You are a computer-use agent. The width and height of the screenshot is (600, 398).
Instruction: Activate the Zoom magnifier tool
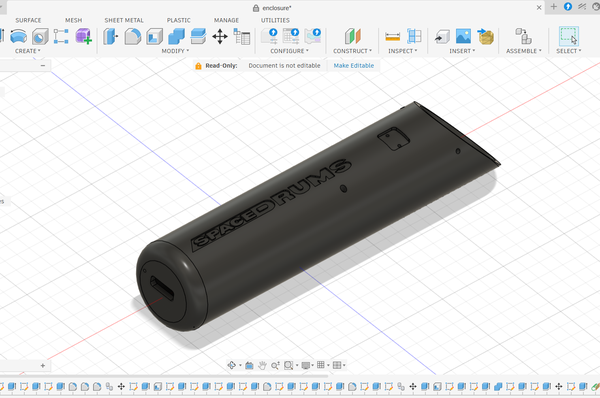275,365
